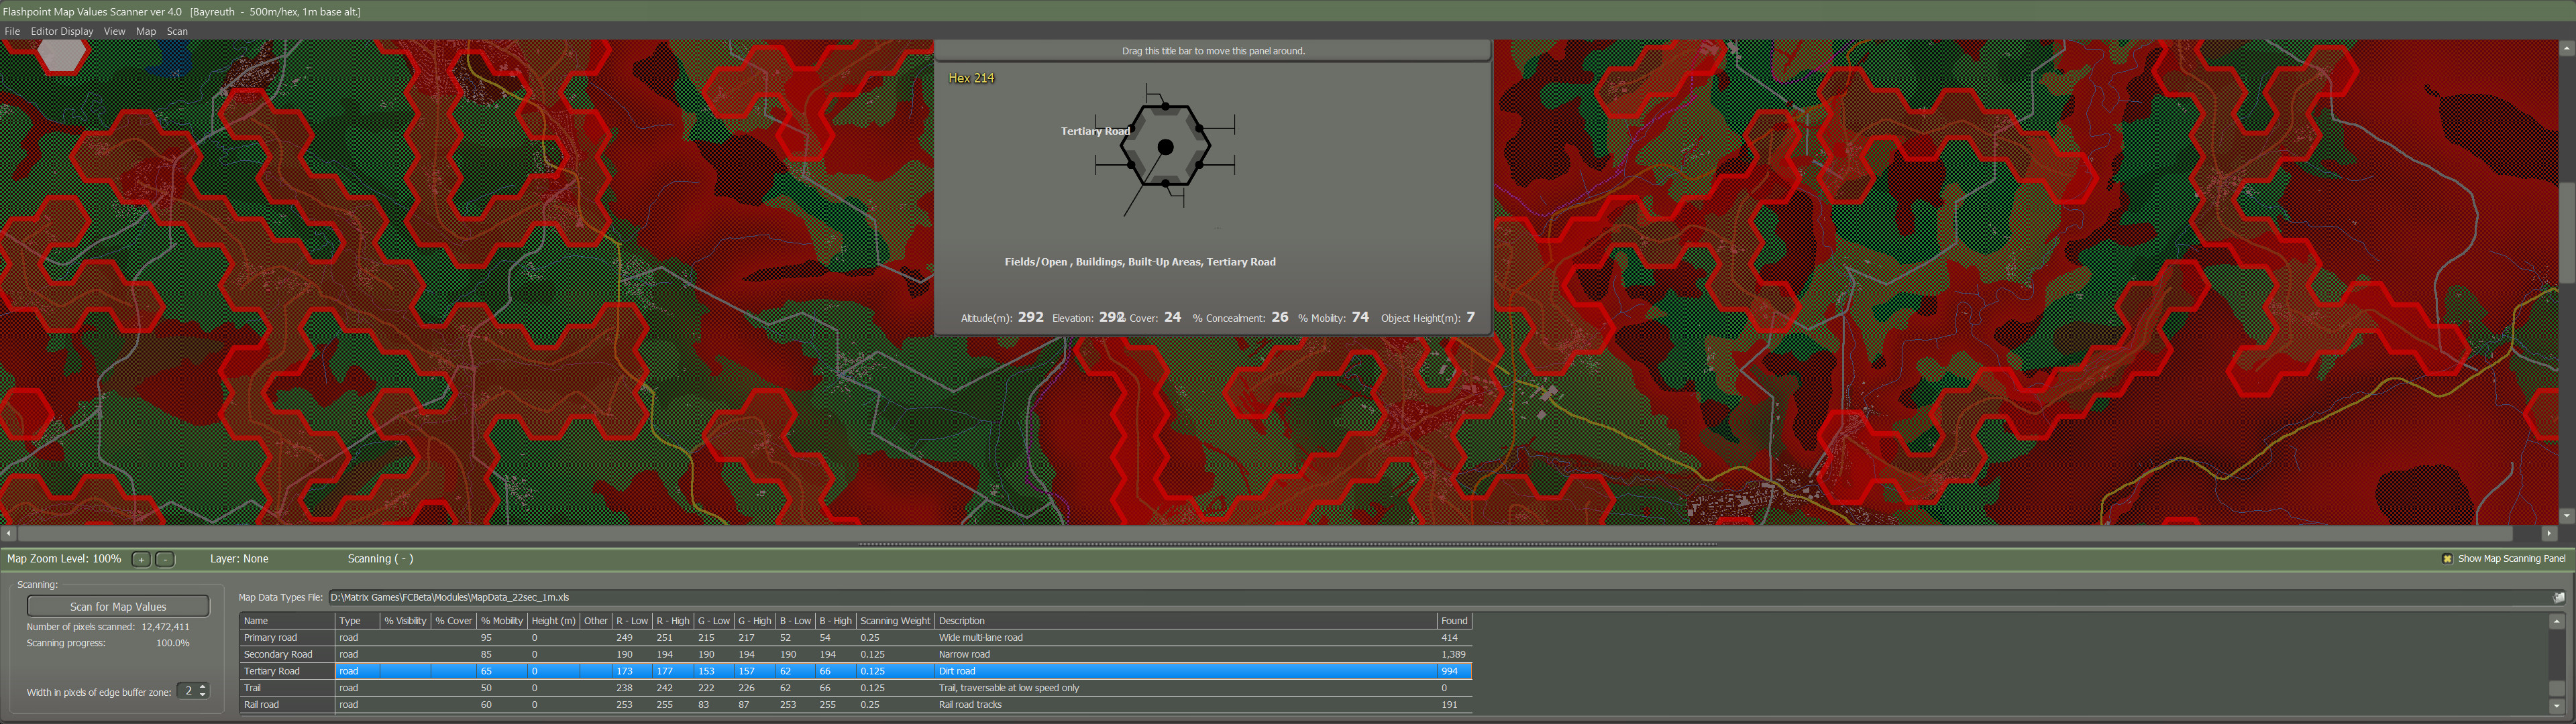Increase edge buffer zone width
The image size is (2576, 724).
203,687
